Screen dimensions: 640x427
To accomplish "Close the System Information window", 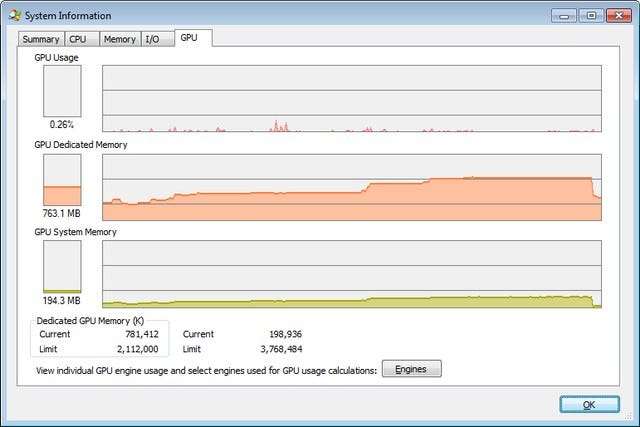I will click(x=619, y=15).
